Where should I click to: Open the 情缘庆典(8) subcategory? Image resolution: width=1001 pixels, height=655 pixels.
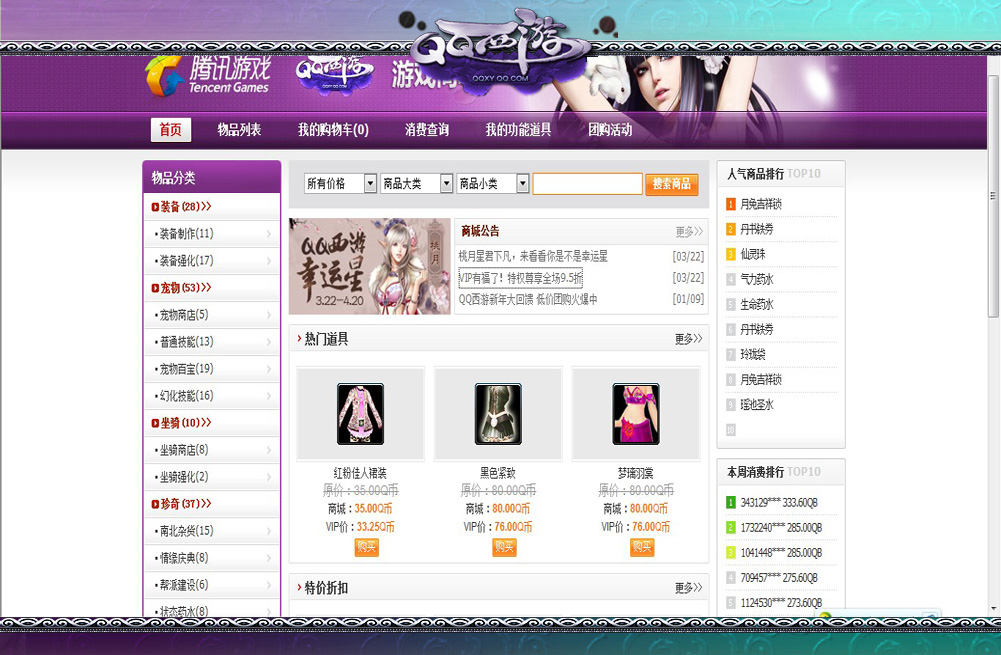(184, 558)
